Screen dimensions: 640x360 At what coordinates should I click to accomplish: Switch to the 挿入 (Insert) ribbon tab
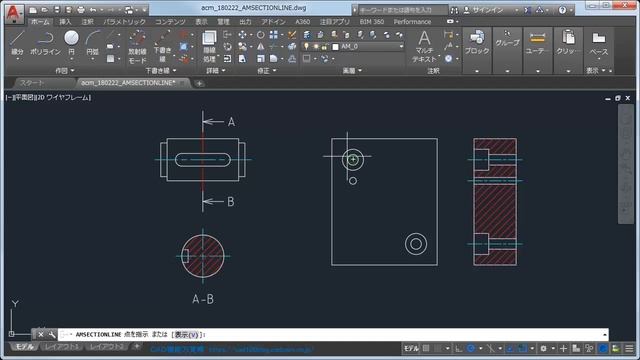(65, 22)
